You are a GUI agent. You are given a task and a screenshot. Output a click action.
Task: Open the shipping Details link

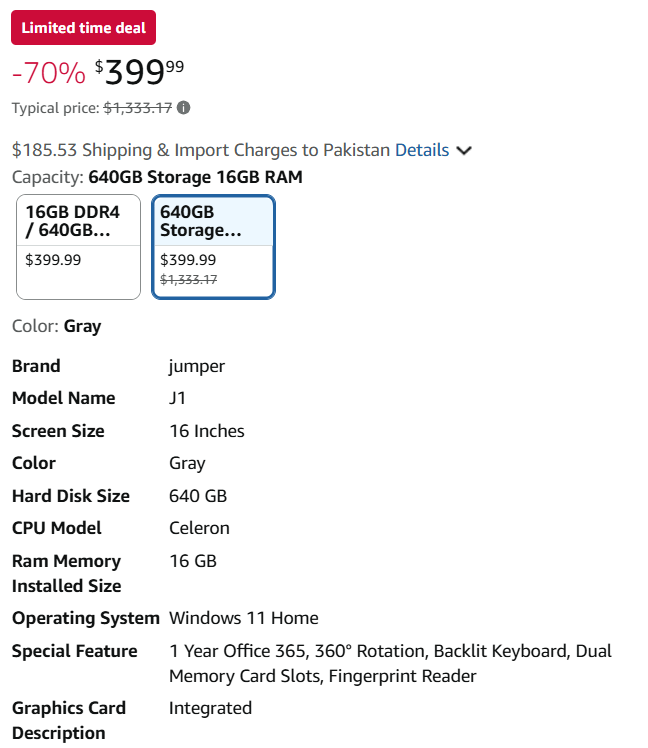click(422, 150)
